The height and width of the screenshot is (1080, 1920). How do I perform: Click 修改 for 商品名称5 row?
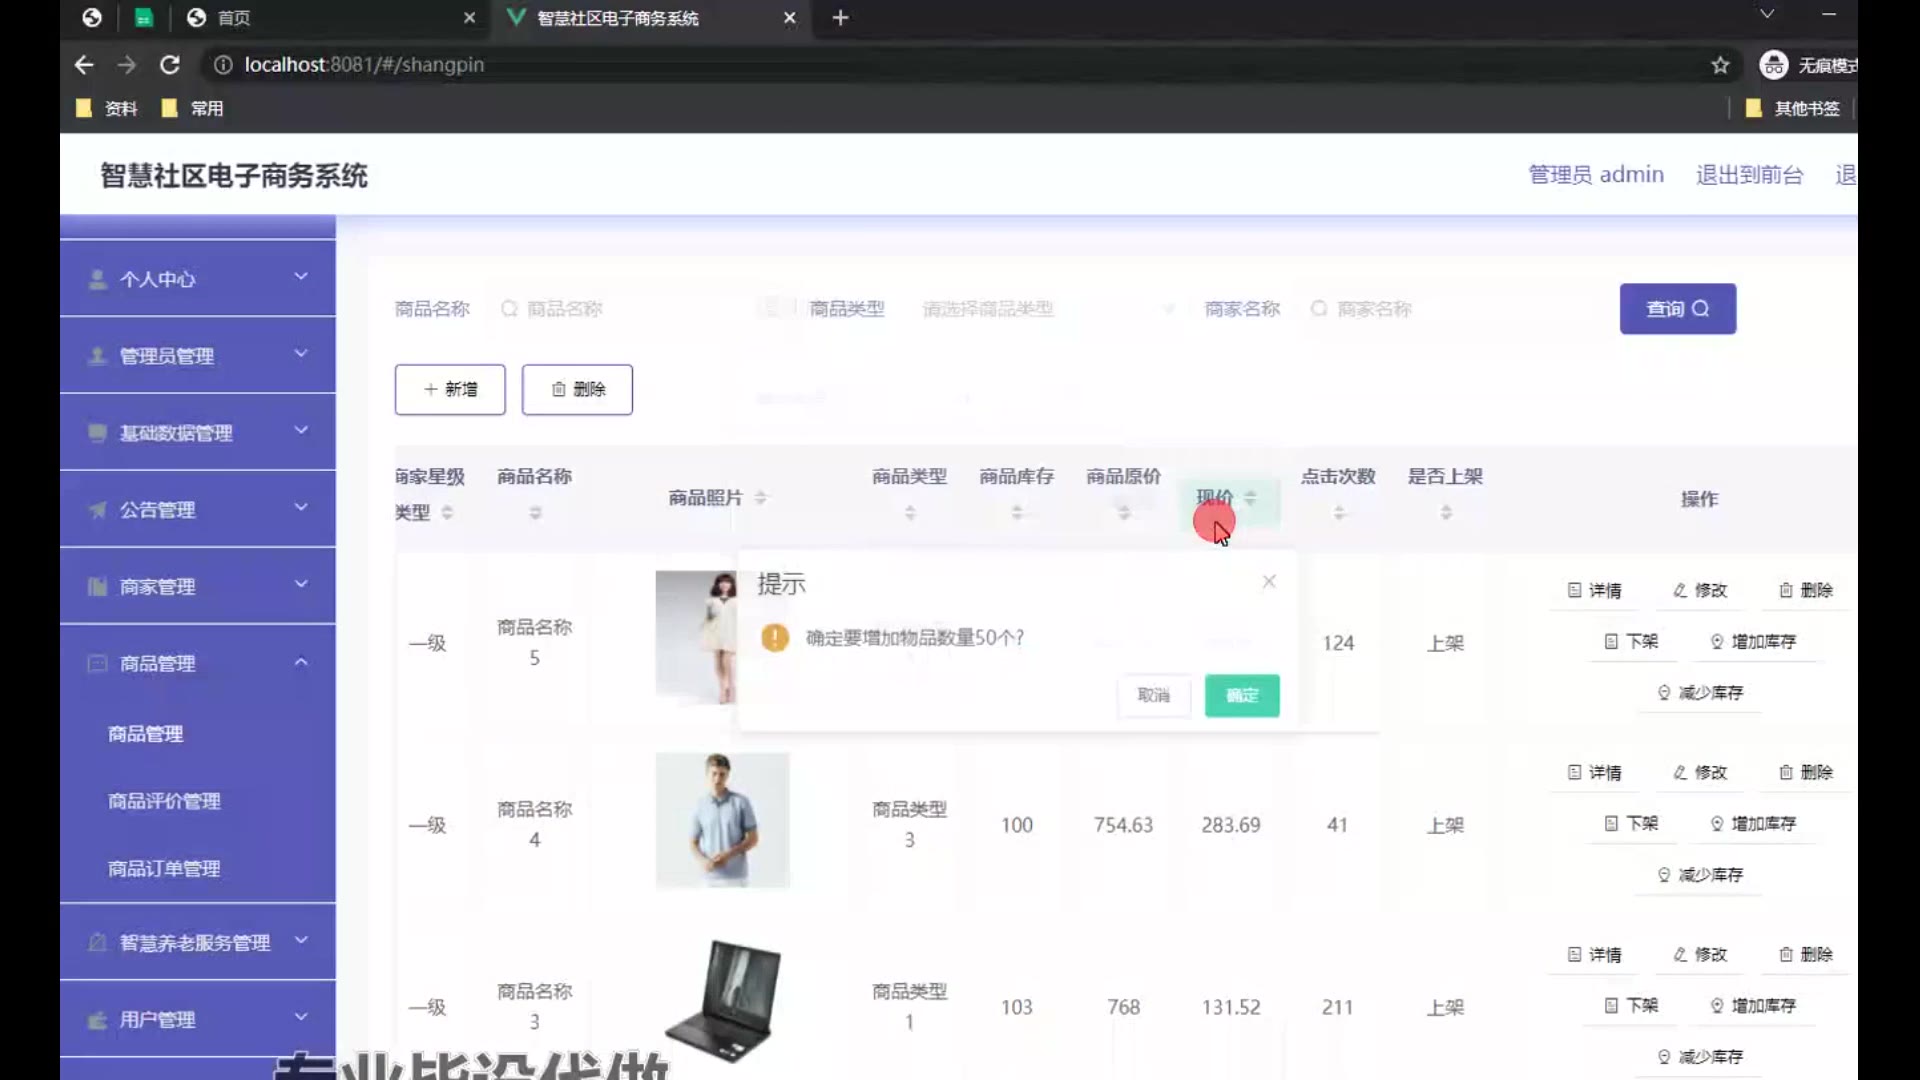coord(1700,591)
